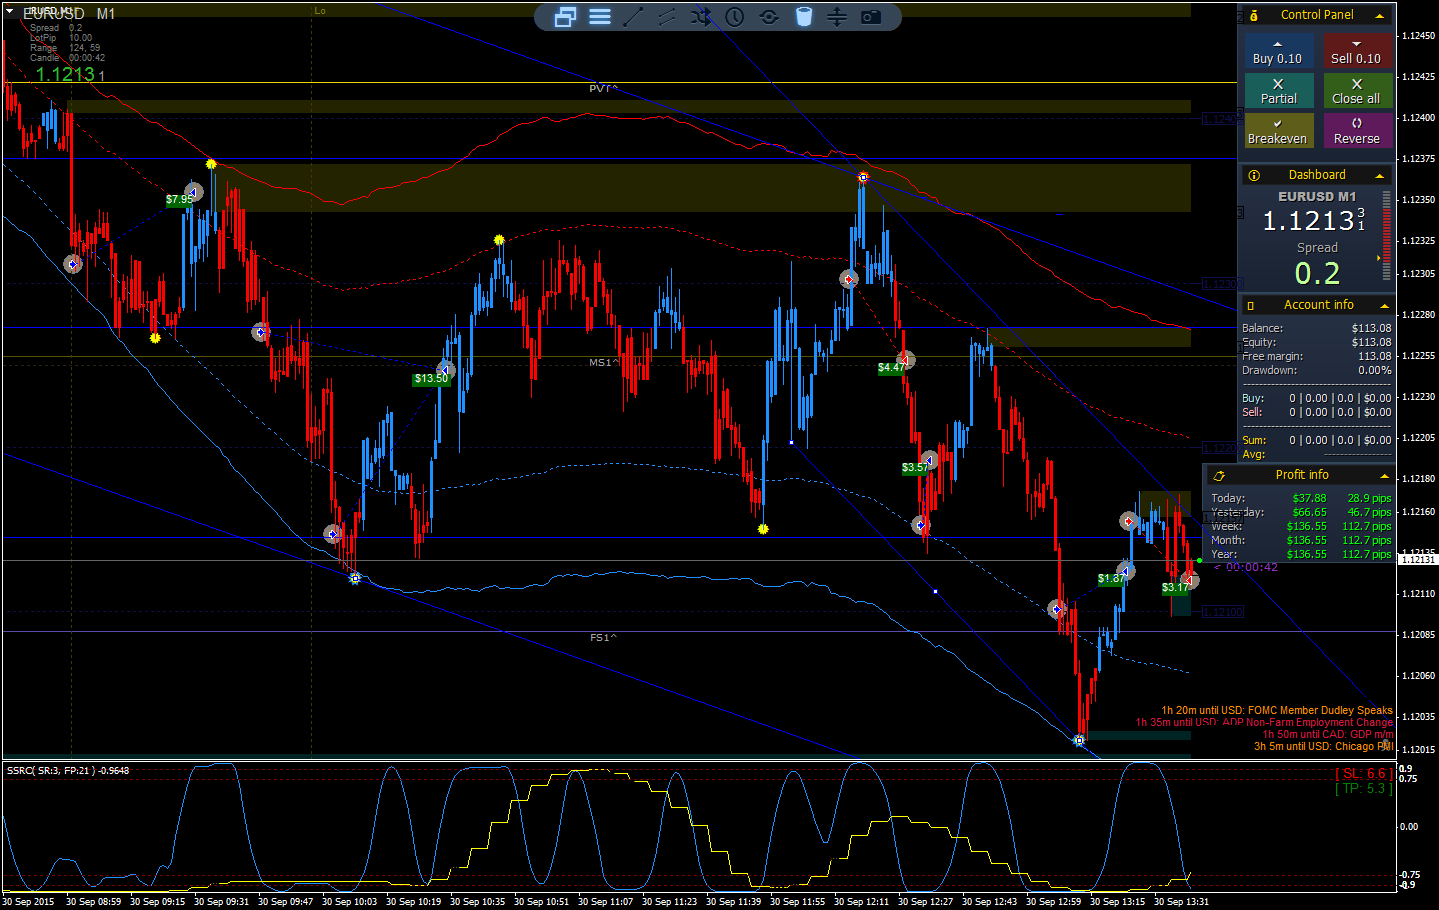
Task: Click the EURUSD M1 dashboard heading
Action: click(x=1317, y=197)
